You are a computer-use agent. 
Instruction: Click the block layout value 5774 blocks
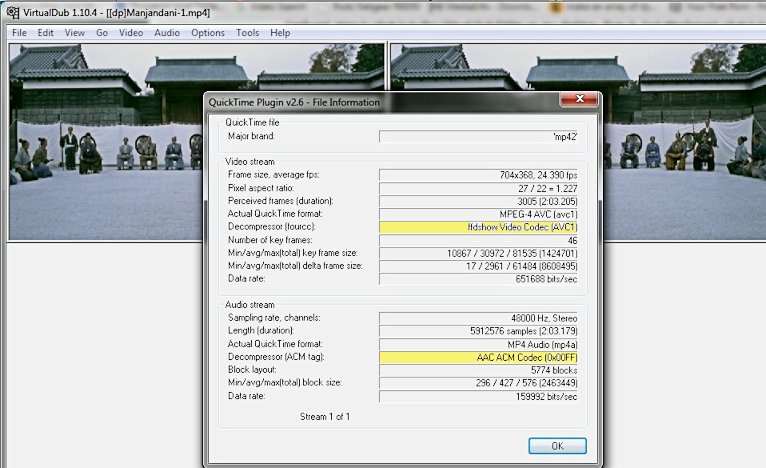(478, 370)
